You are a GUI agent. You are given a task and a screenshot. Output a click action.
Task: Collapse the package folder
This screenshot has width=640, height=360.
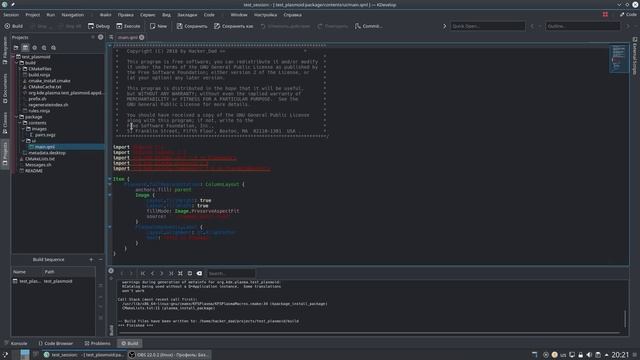click(17, 117)
